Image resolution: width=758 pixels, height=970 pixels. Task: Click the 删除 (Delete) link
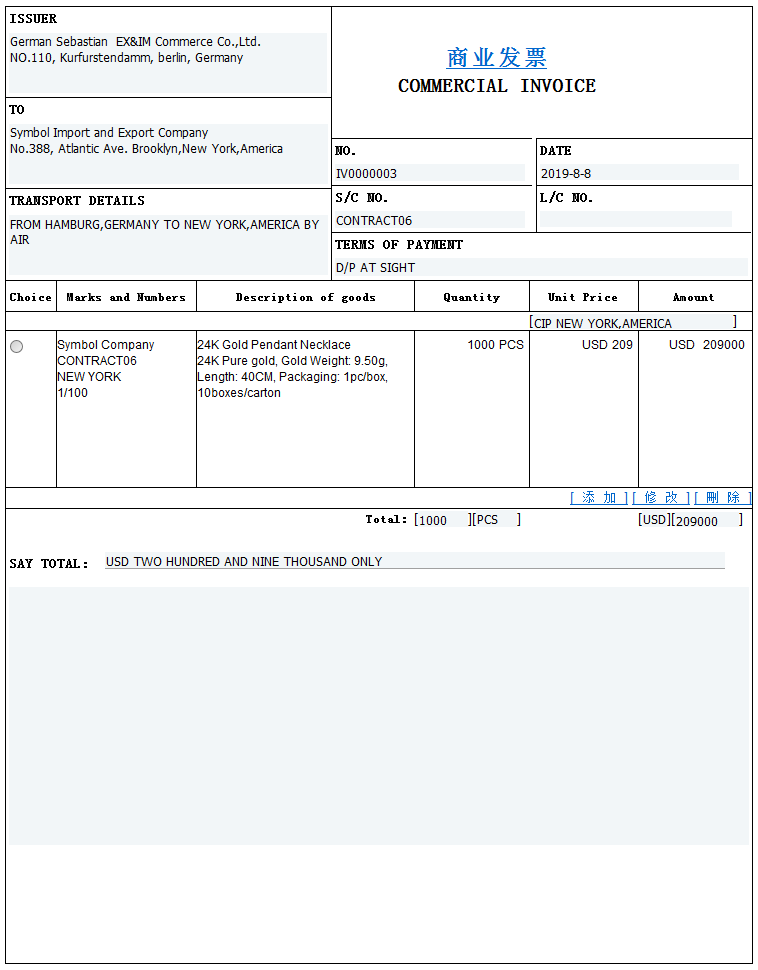pyautogui.click(x=722, y=498)
